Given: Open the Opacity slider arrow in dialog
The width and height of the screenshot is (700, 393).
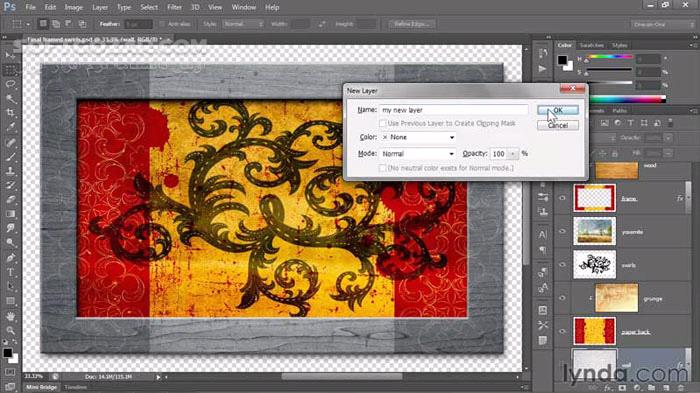Looking at the screenshot, I should click(513, 154).
